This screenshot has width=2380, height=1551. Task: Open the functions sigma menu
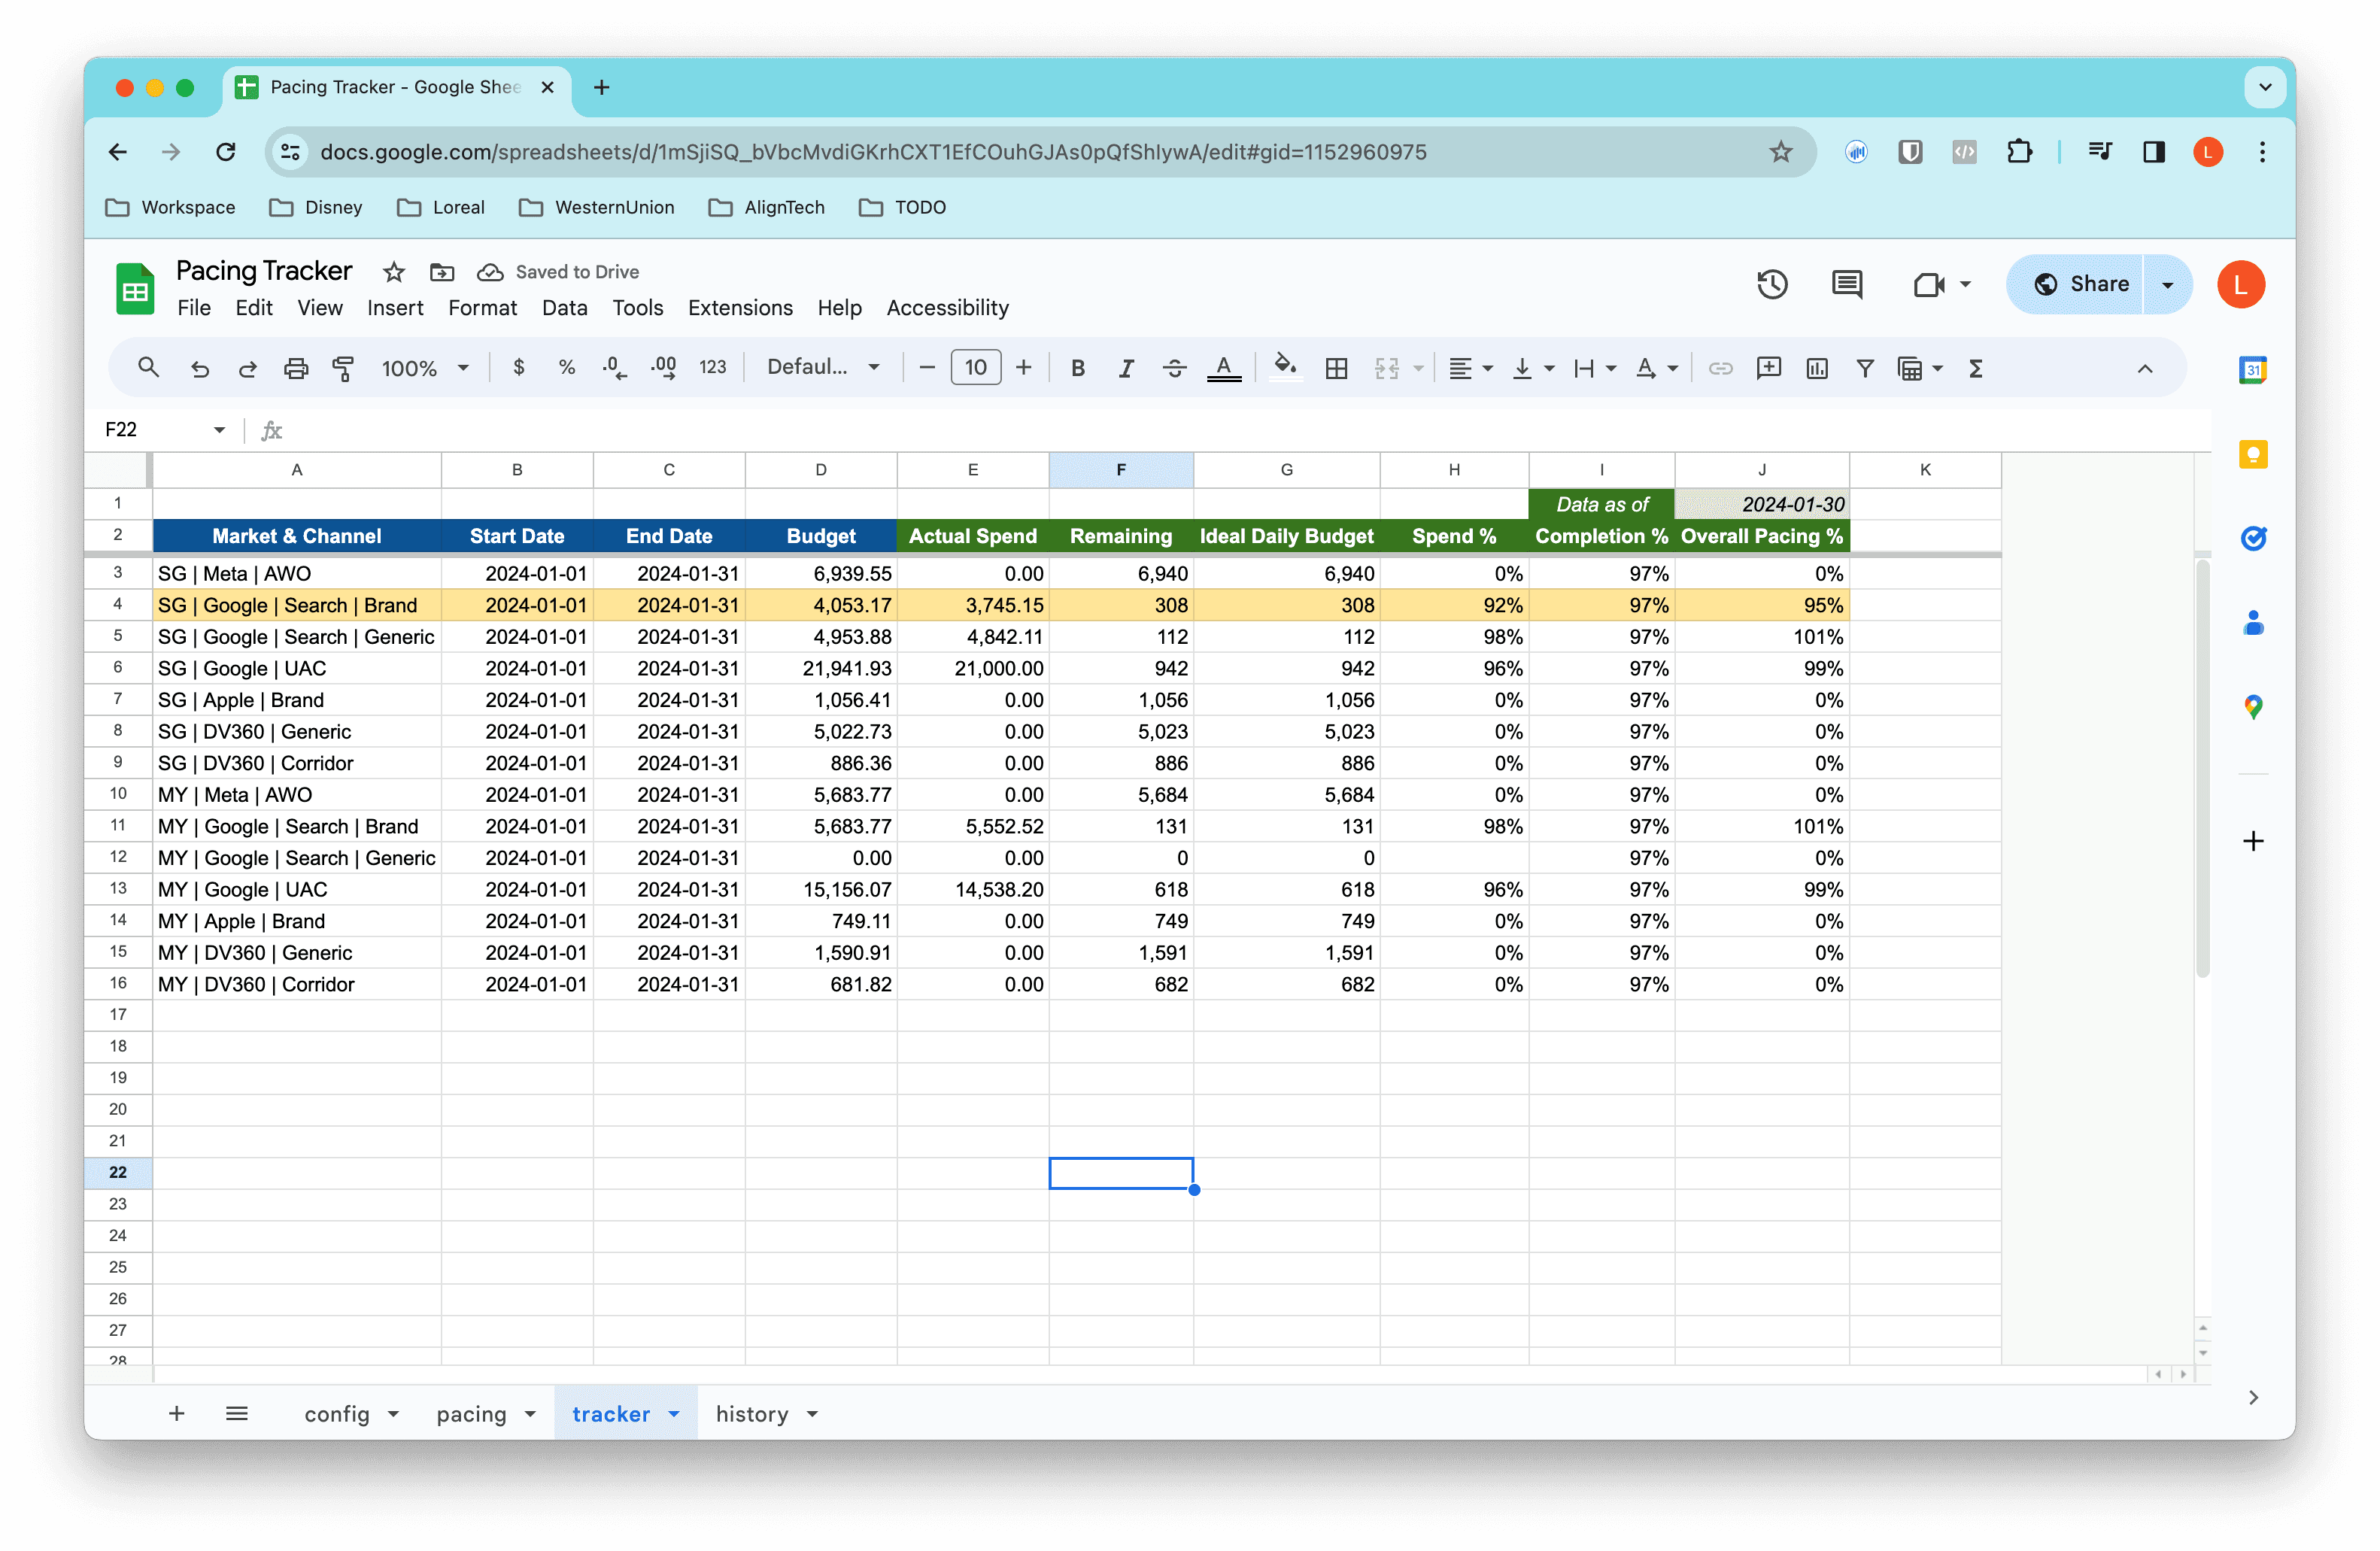click(x=1976, y=368)
